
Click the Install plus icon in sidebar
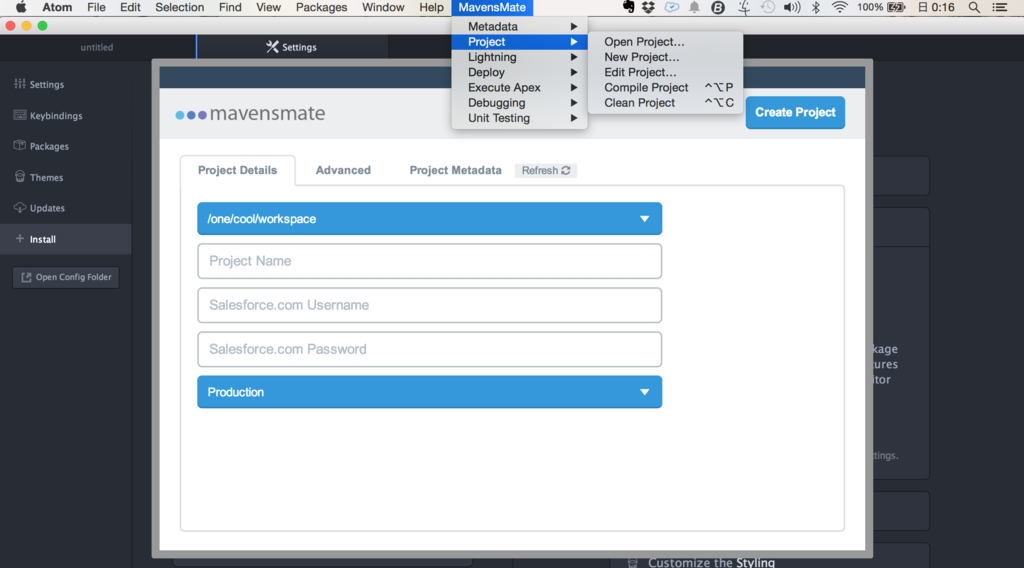point(20,239)
